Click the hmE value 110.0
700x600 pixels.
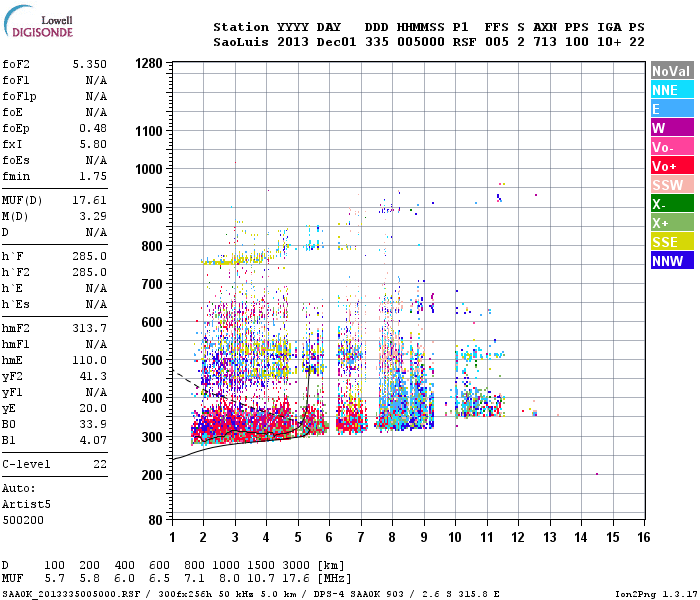(90, 360)
